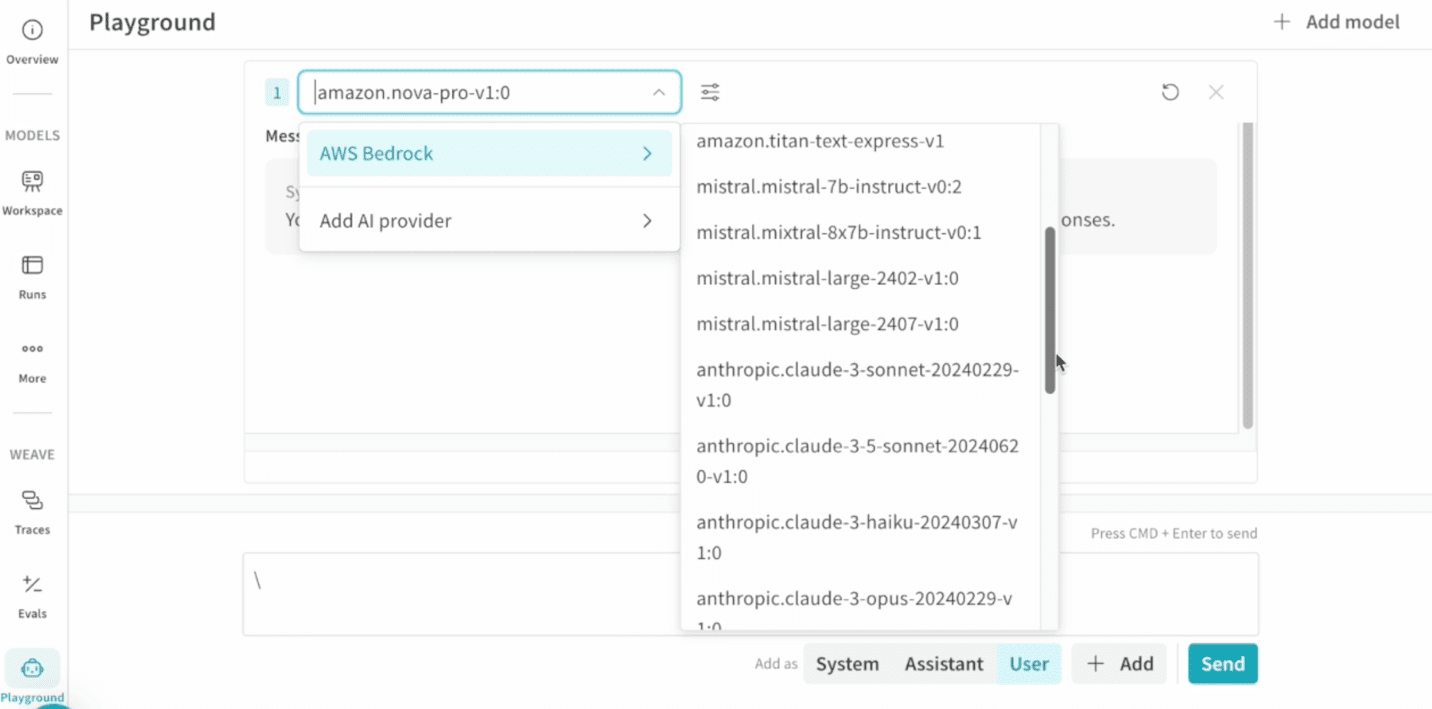Screen dimensions: 1432x709
Task: Open model settings sliders icon
Action: [x=709, y=93]
